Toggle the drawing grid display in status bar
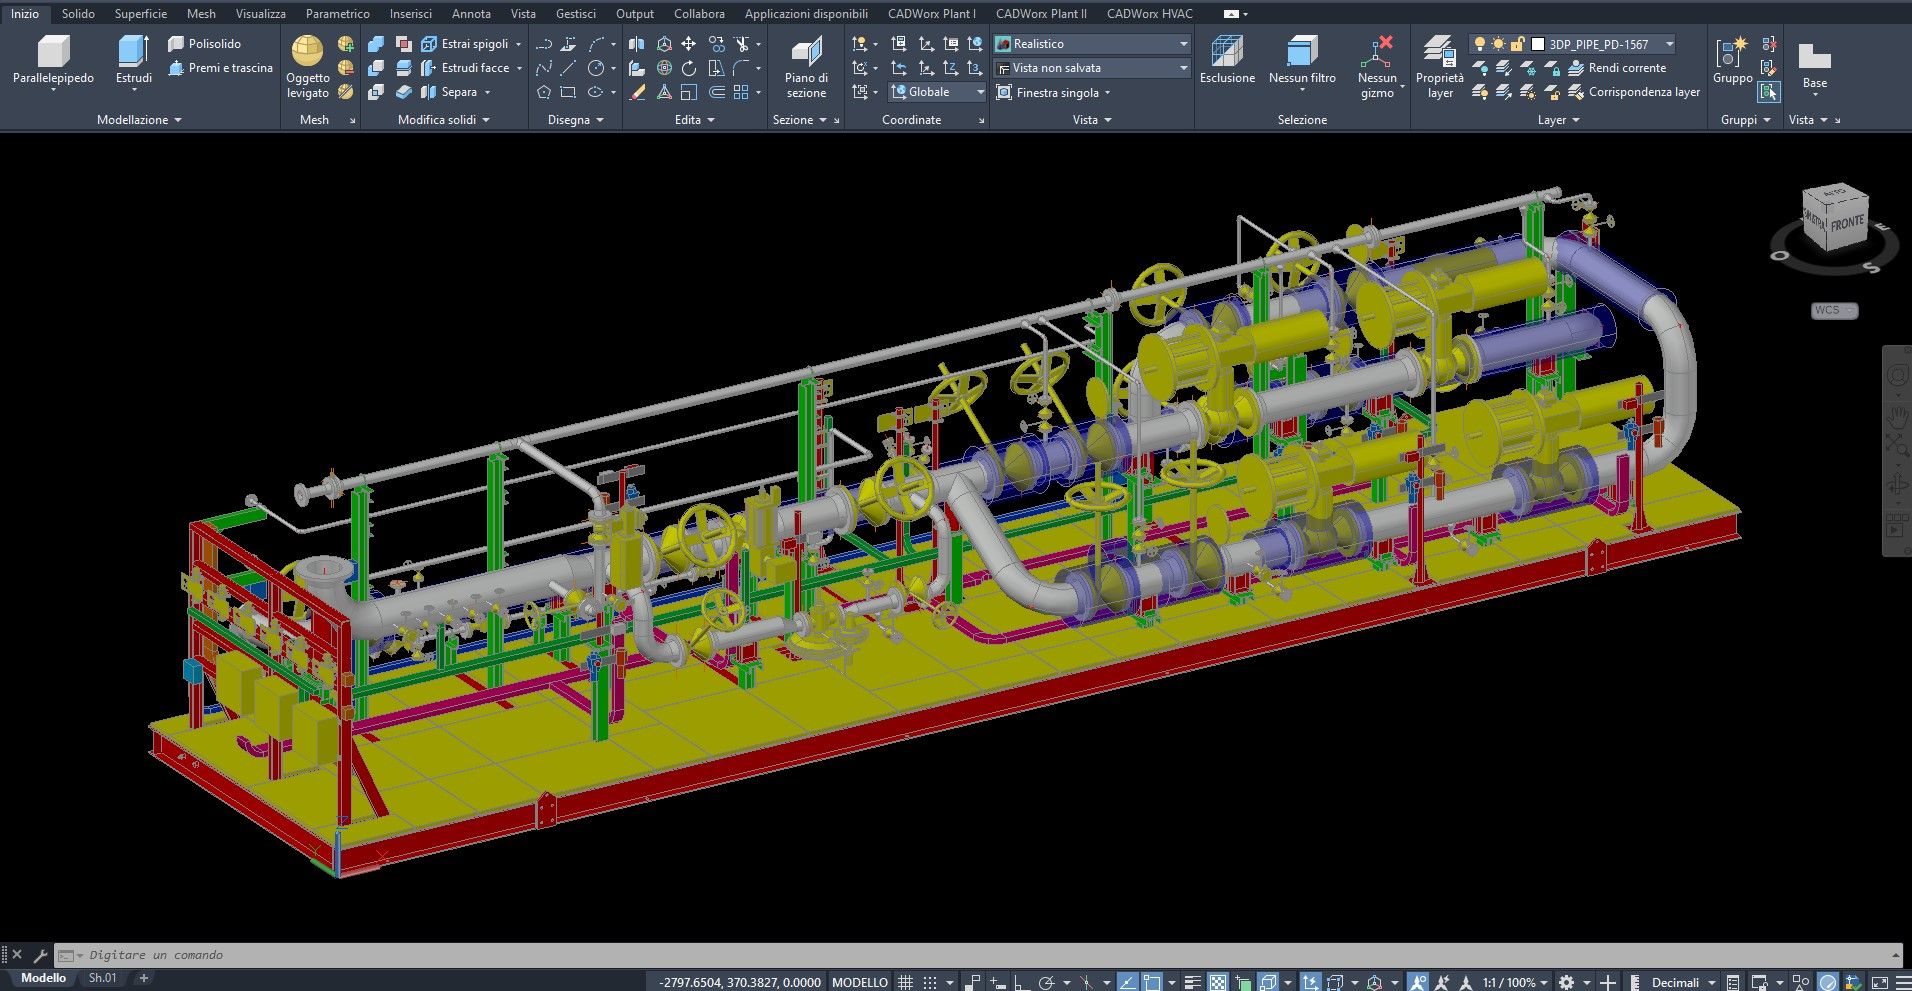The height and width of the screenshot is (991, 1912). 905,982
